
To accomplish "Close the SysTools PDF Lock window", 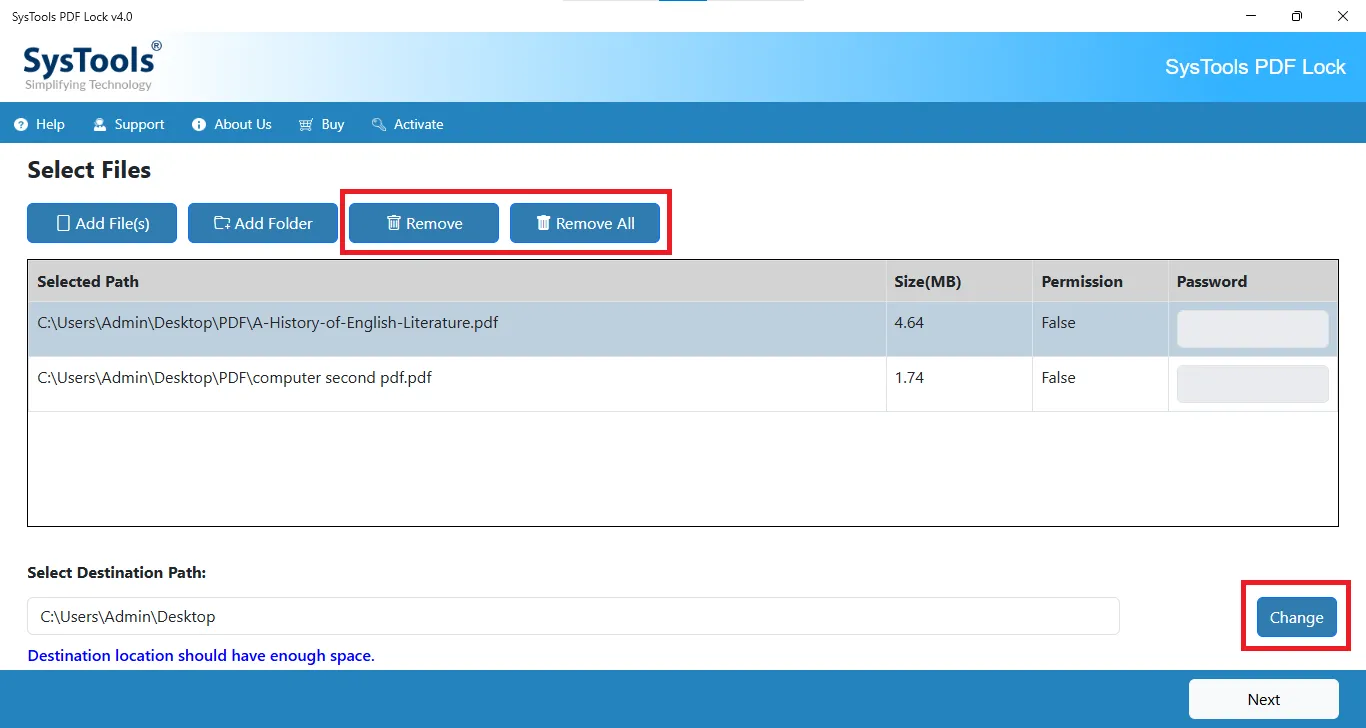I will 1343,16.
